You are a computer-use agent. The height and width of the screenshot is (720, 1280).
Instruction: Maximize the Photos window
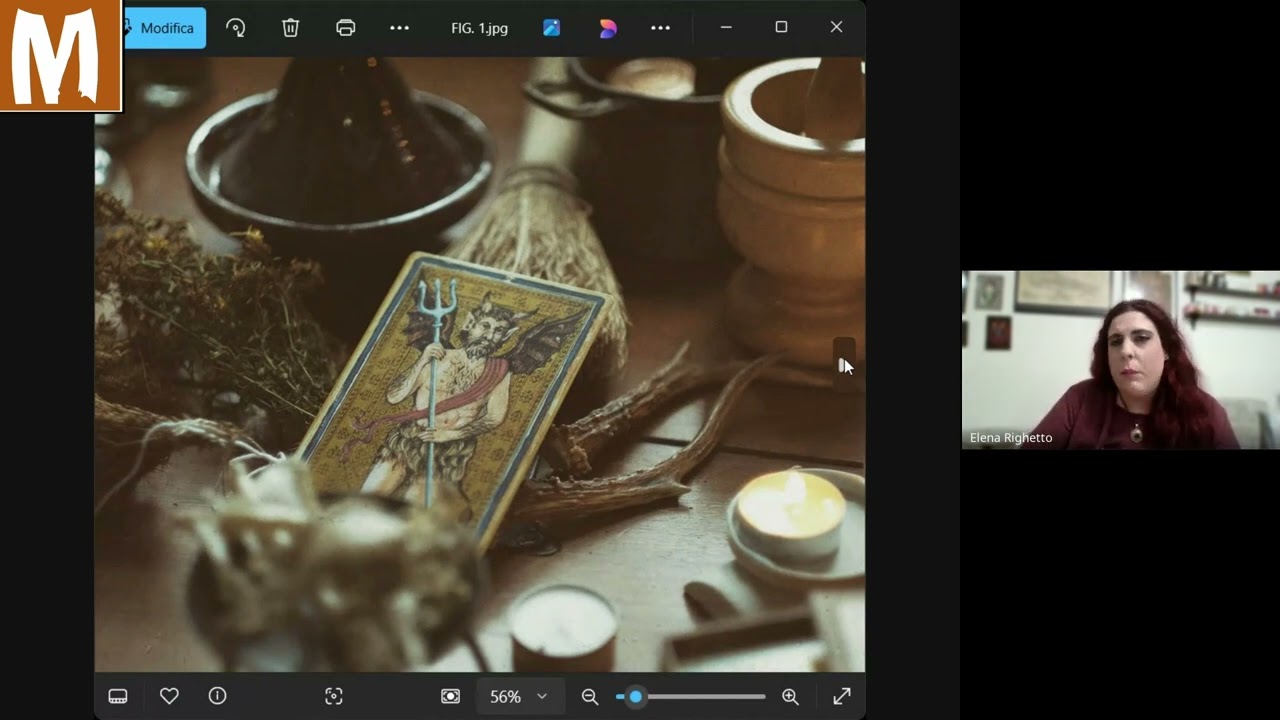[781, 27]
